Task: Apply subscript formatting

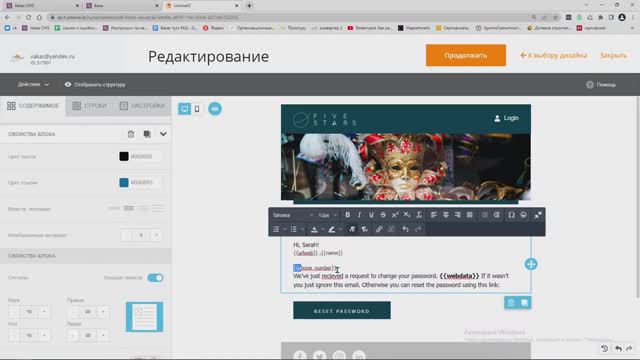Action: pyautogui.click(x=407, y=215)
